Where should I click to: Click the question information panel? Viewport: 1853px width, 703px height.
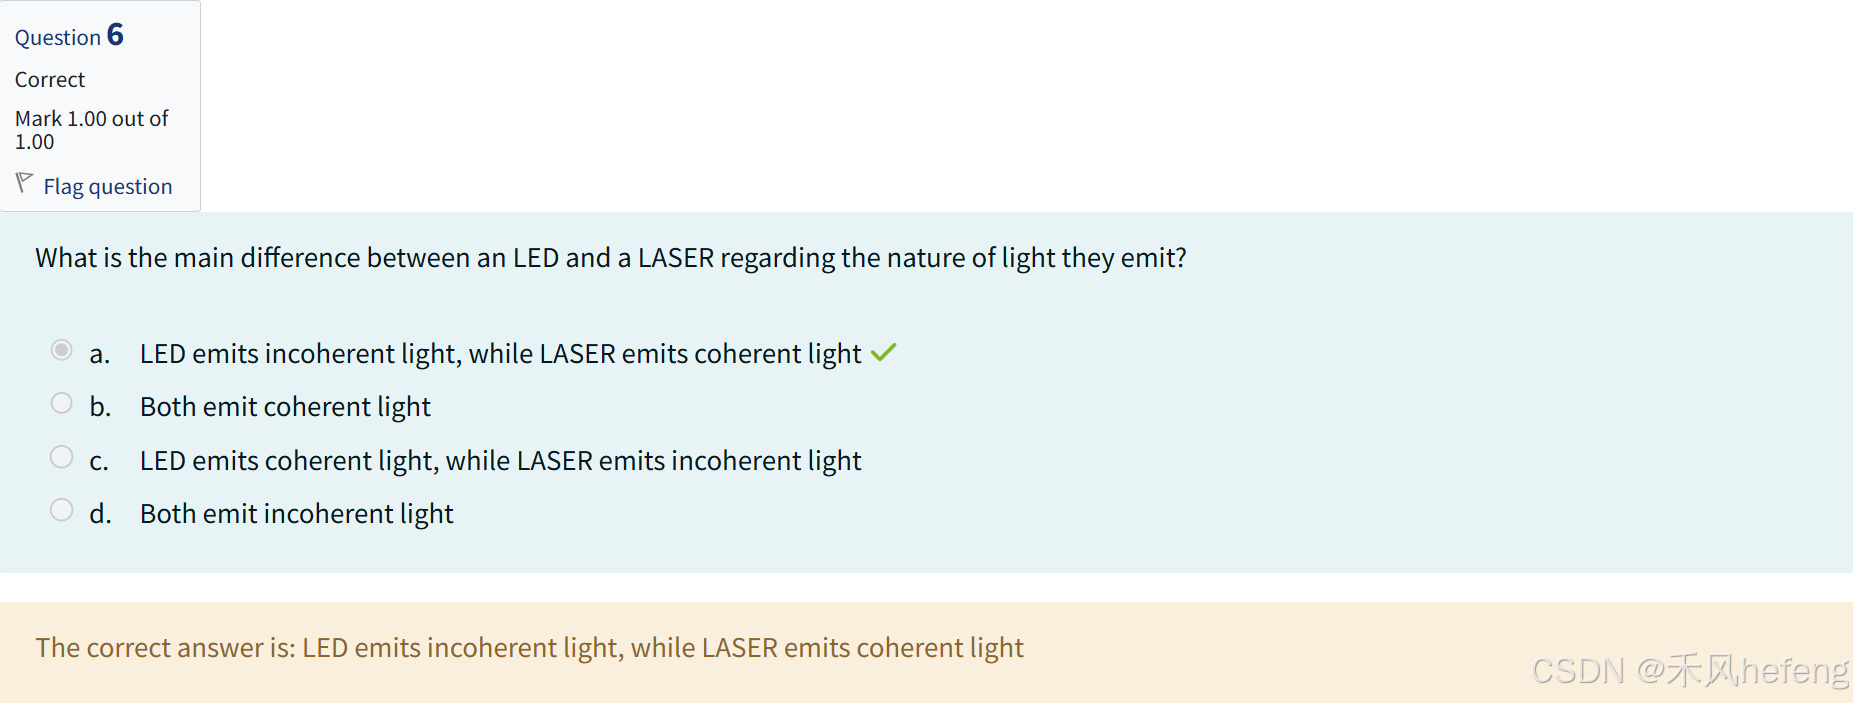tap(100, 105)
